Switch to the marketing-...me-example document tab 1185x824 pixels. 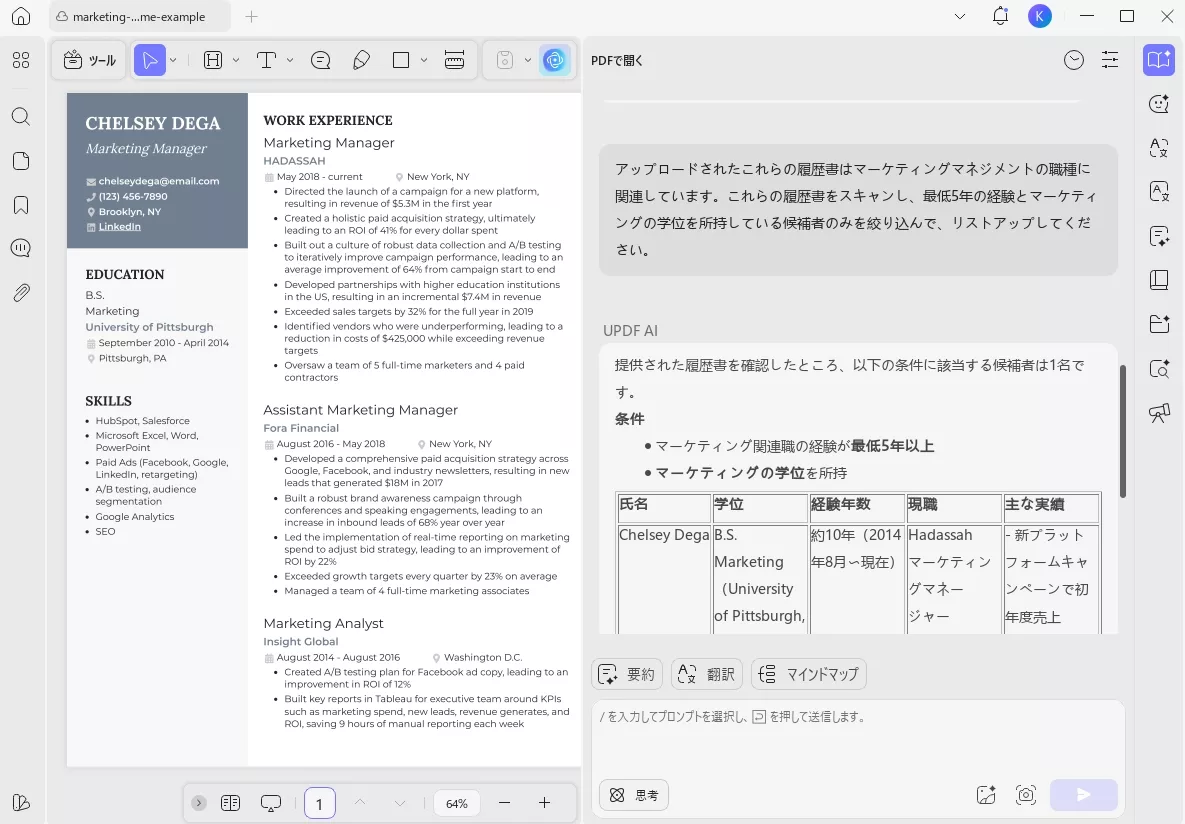coord(140,16)
